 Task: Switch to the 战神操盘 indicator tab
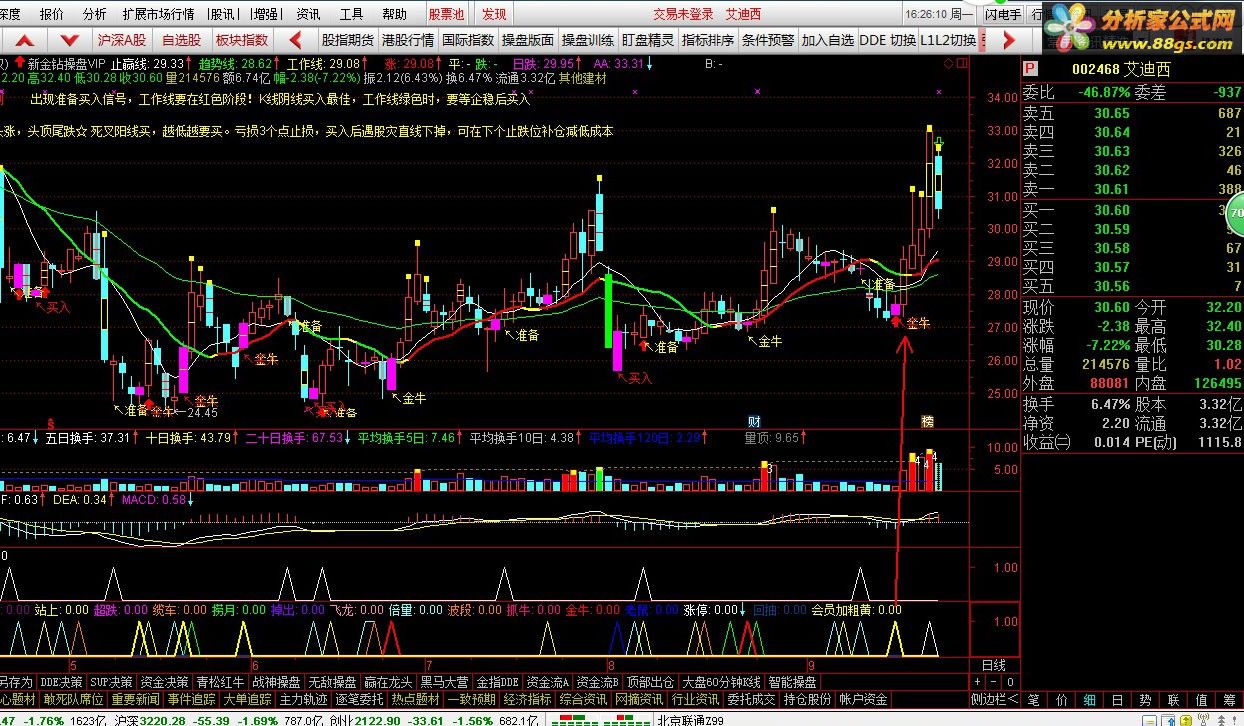click(276, 682)
